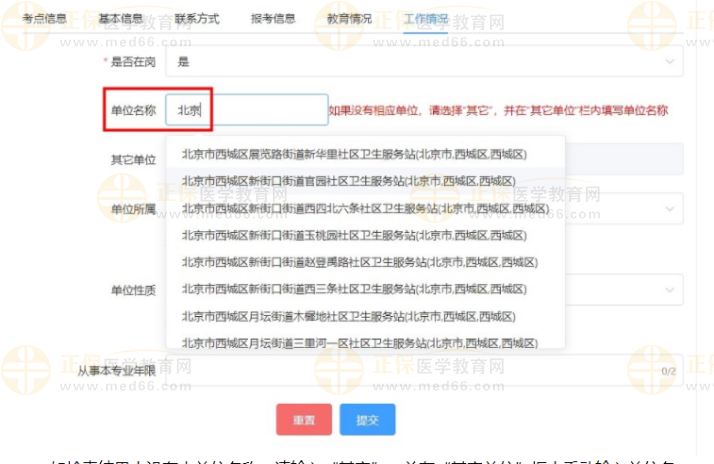Expand the 单位性质 dropdown arrow
Viewport: 714px width, 464px height.
(669, 290)
